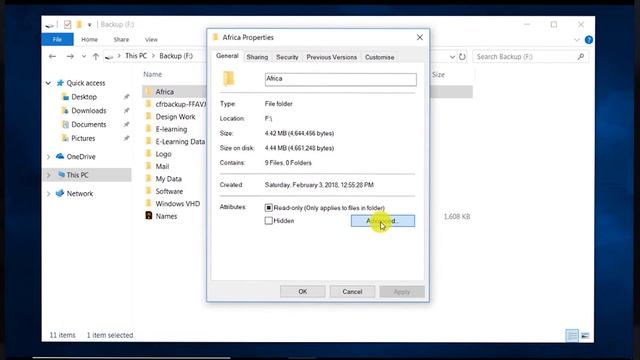Open the Security tab
The image size is (640, 360).
click(x=287, y=57)
